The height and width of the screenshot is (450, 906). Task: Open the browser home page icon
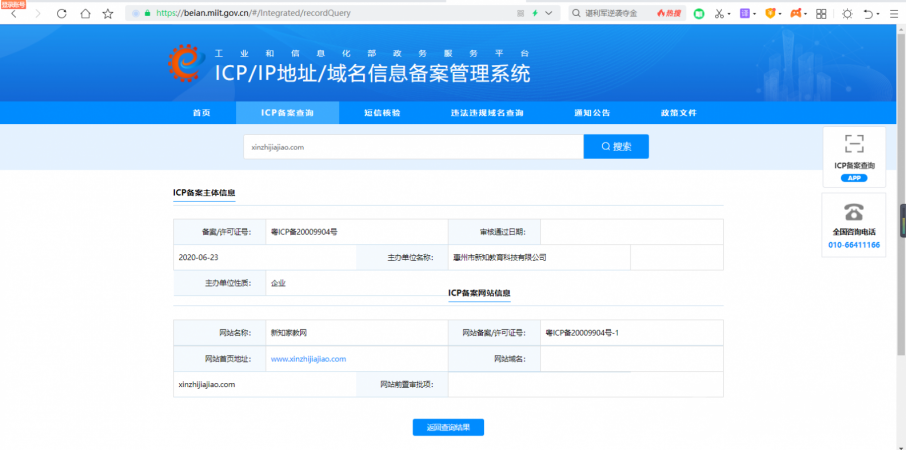tap(85, 13)
